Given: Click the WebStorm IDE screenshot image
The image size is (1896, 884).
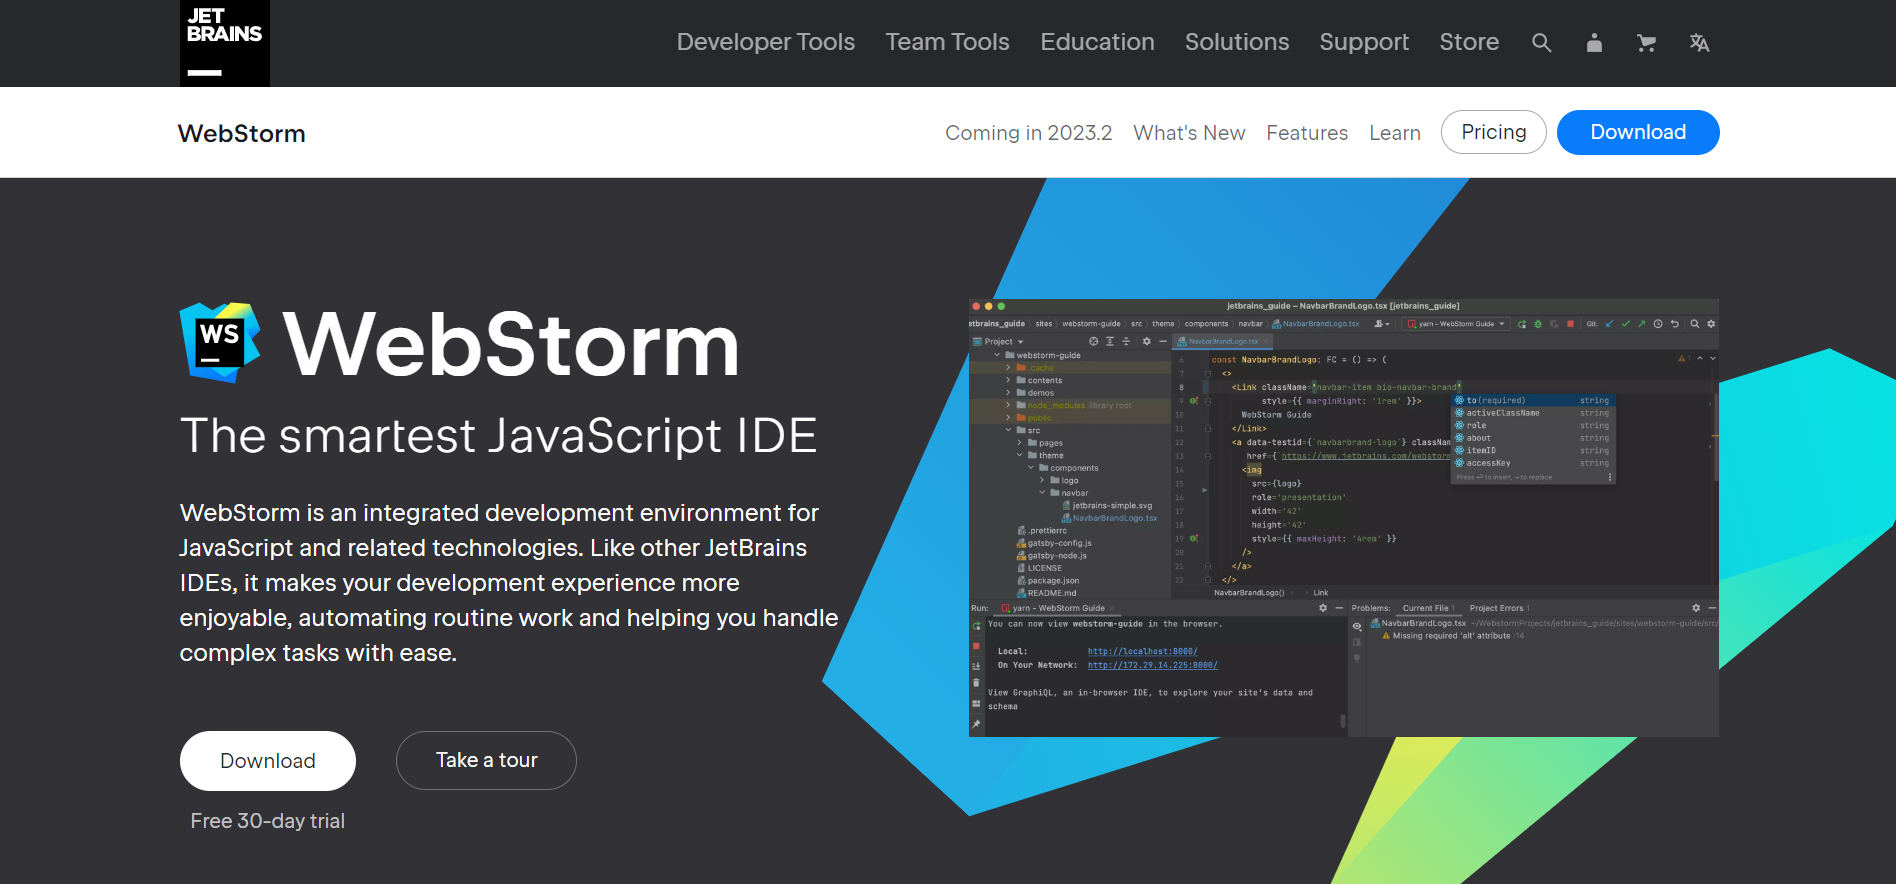Looking at the screenshot, I should click(x=1343, y=518).
